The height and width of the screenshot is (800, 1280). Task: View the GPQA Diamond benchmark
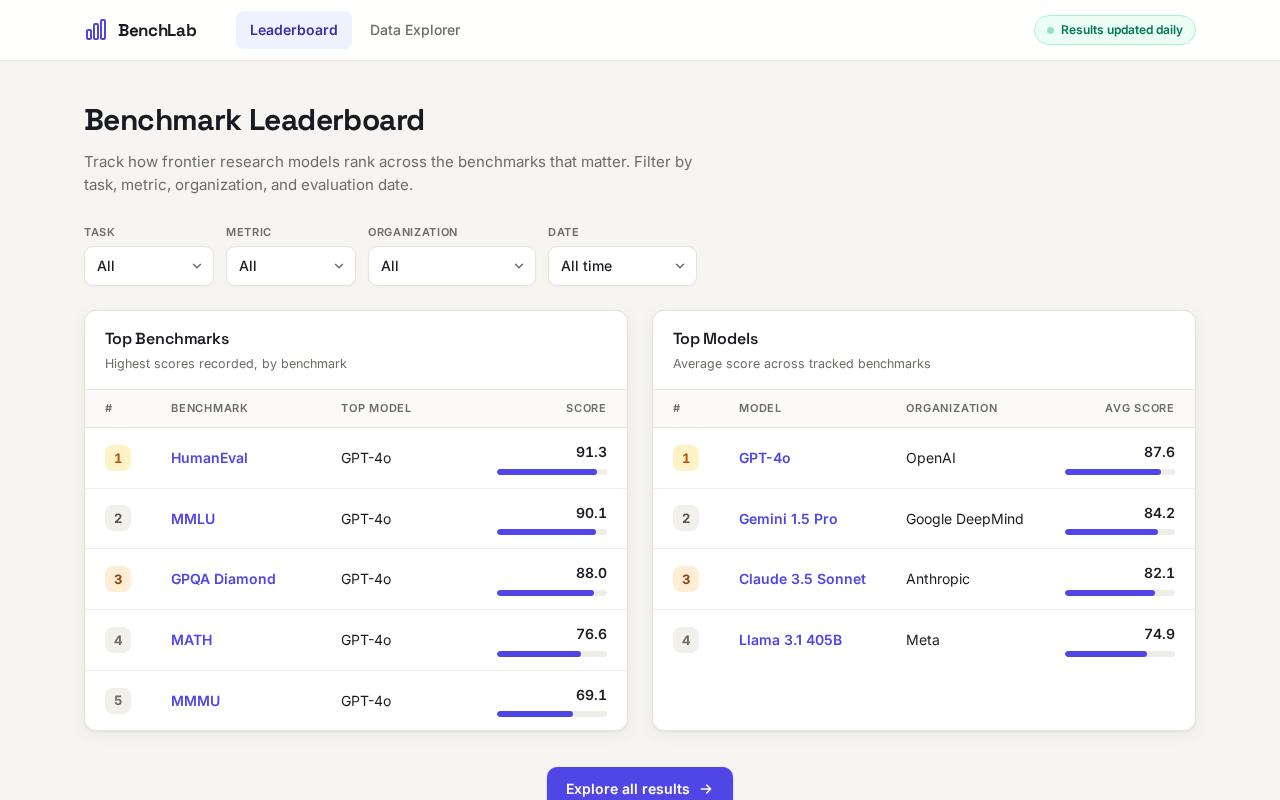coord(223,579)
